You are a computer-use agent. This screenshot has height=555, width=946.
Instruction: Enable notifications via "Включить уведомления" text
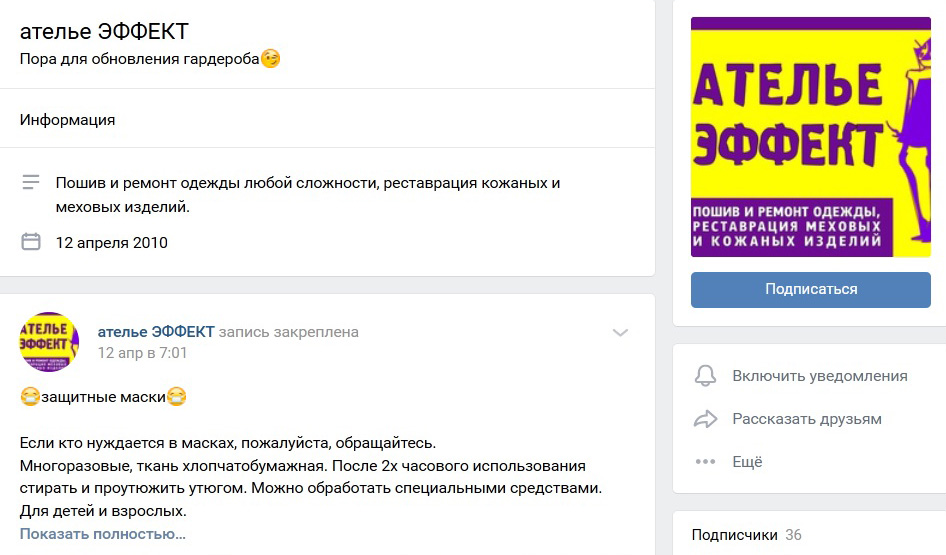(x=819, y=376)
